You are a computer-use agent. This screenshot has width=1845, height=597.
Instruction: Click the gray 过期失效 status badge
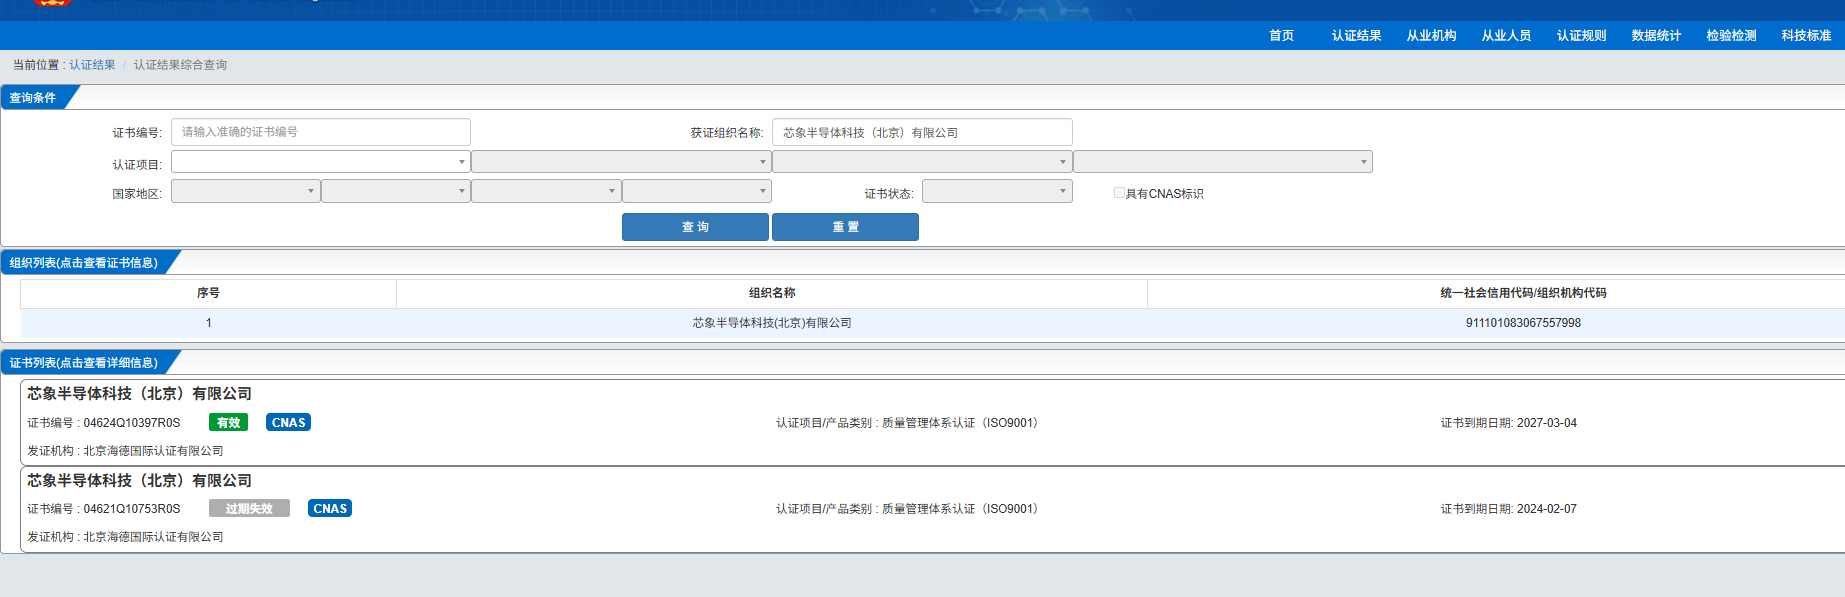pos(249,509)
